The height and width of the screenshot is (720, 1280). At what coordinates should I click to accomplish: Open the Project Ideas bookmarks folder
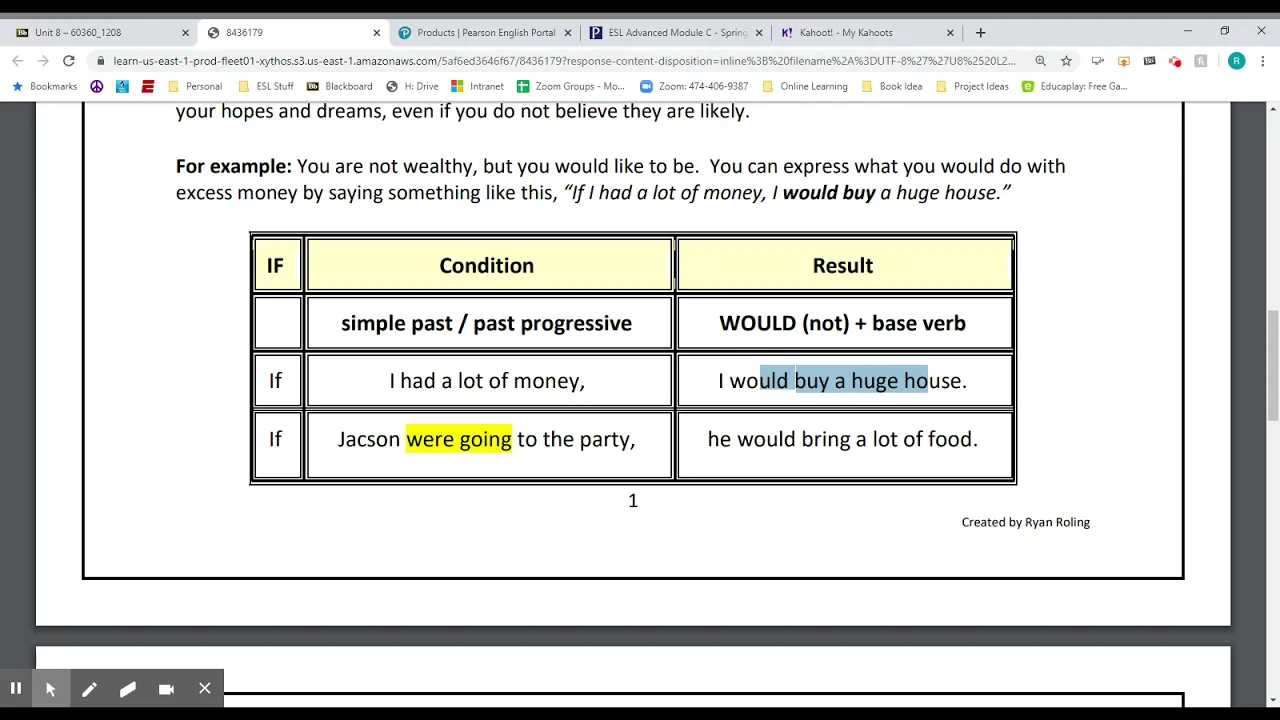pos(973,87)
